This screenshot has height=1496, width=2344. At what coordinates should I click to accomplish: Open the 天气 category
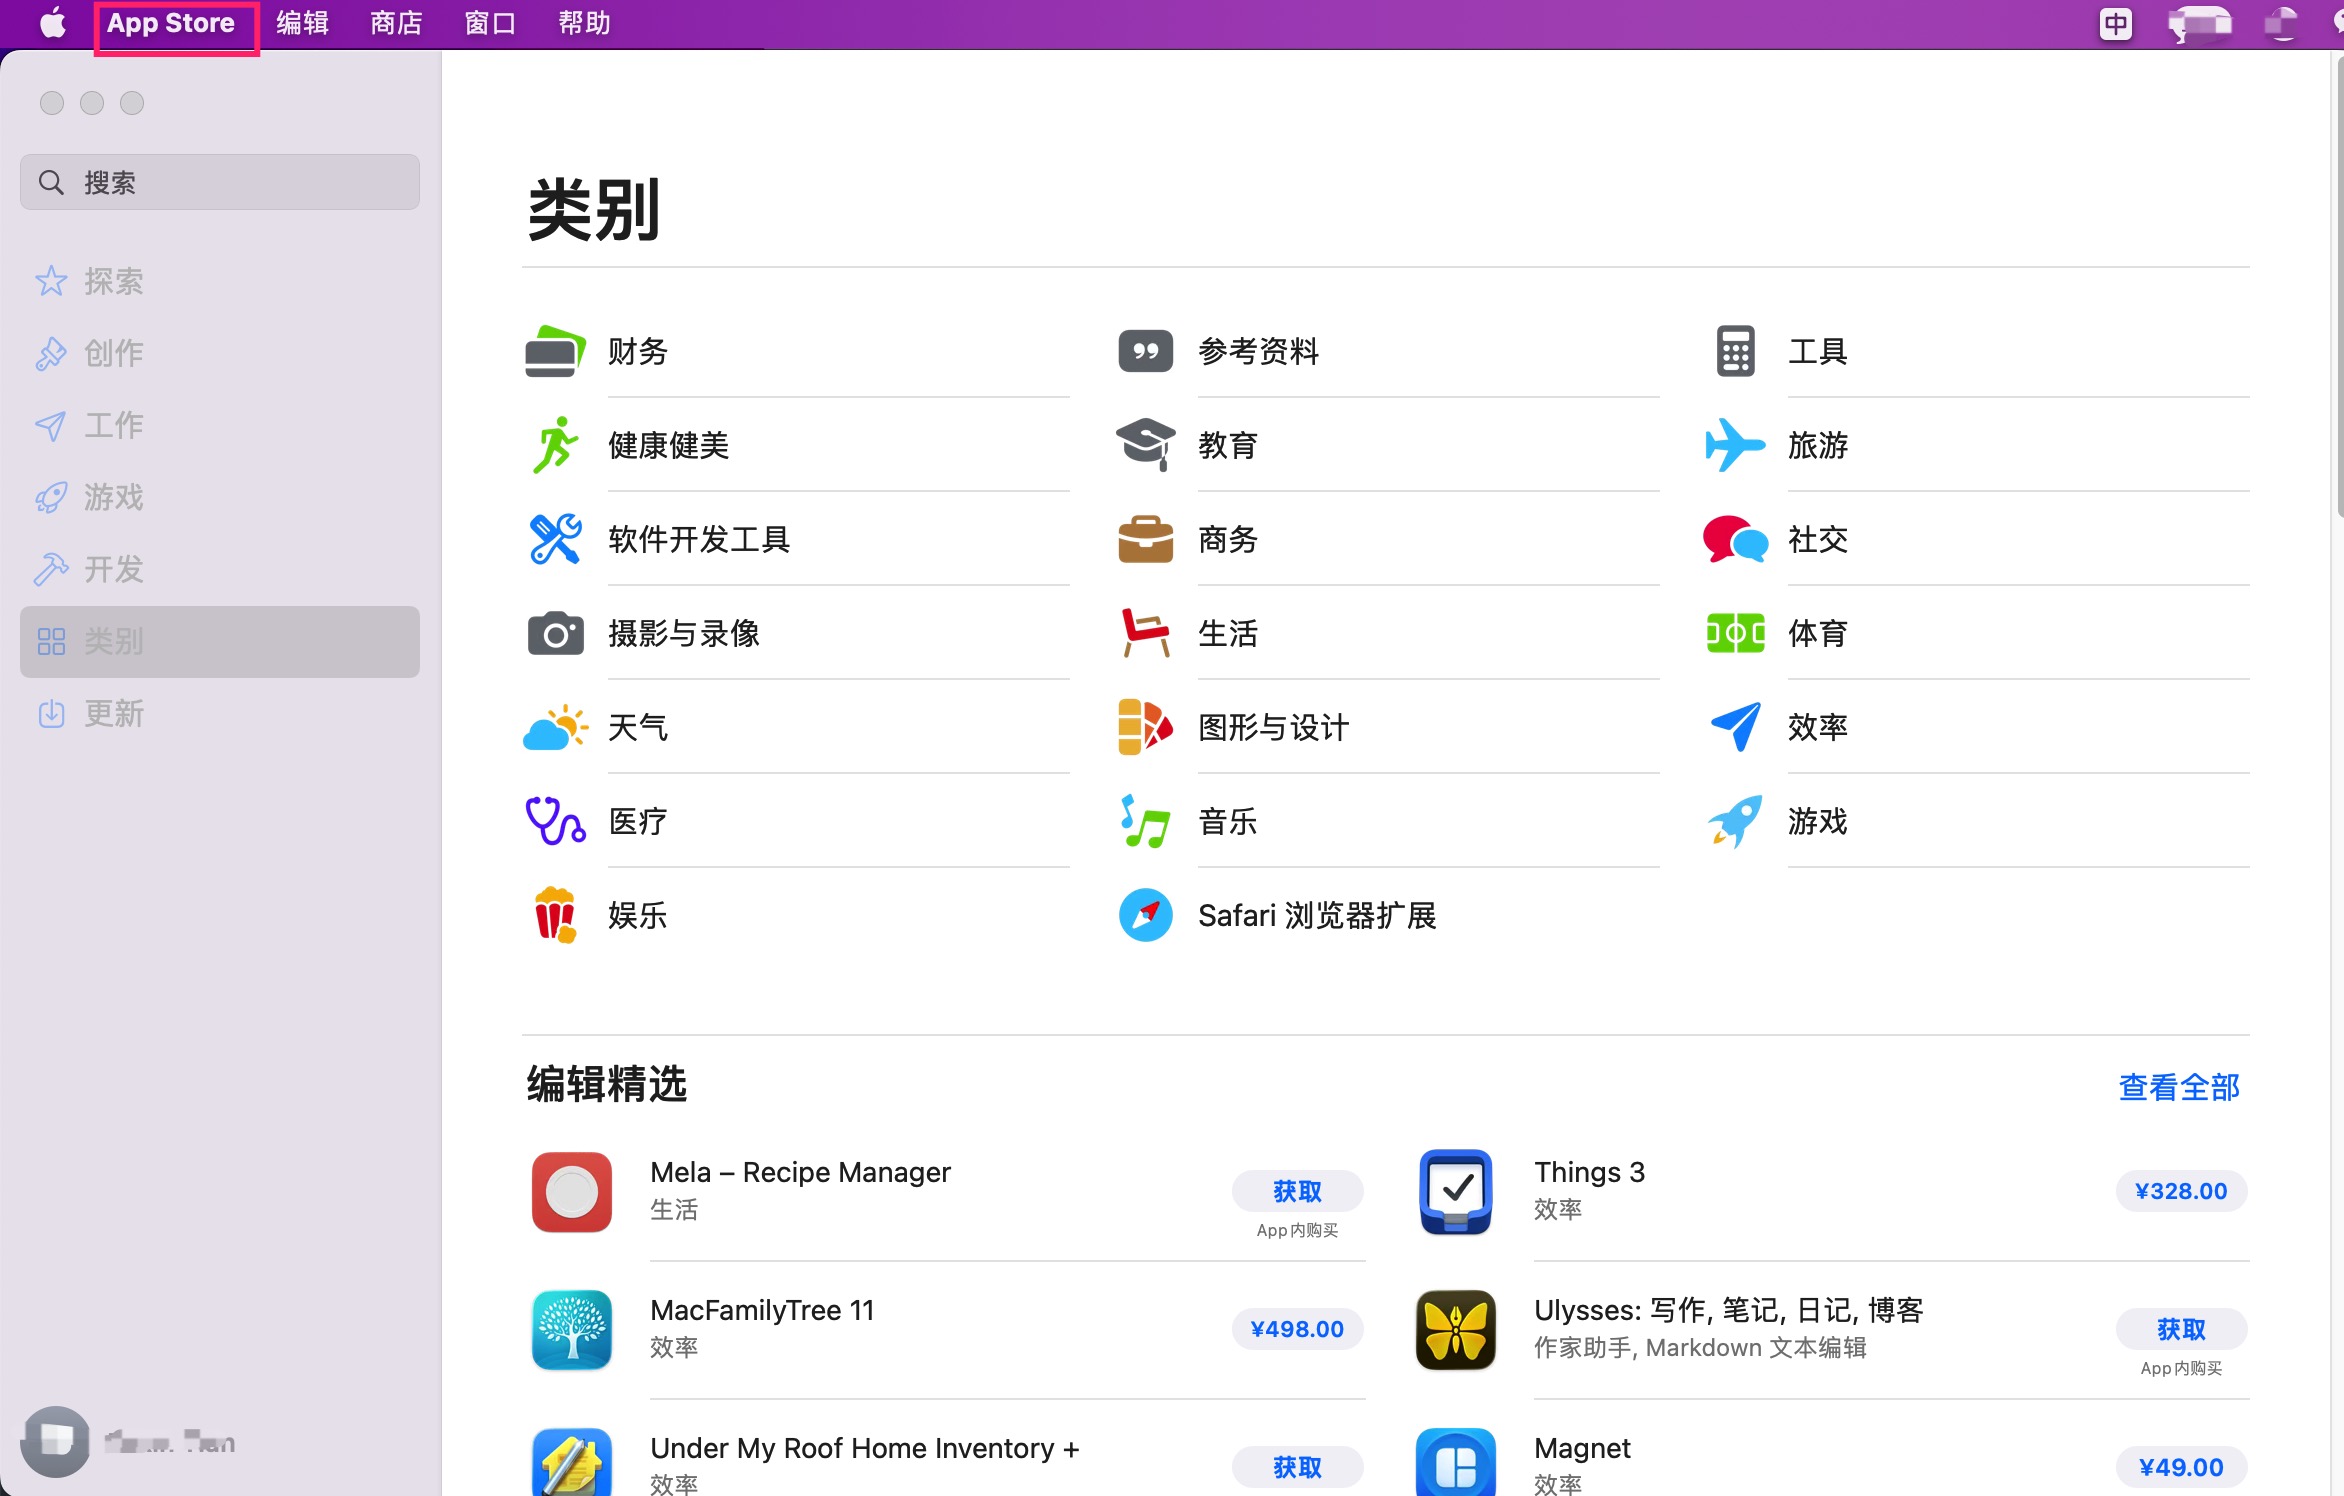(635, 727)
